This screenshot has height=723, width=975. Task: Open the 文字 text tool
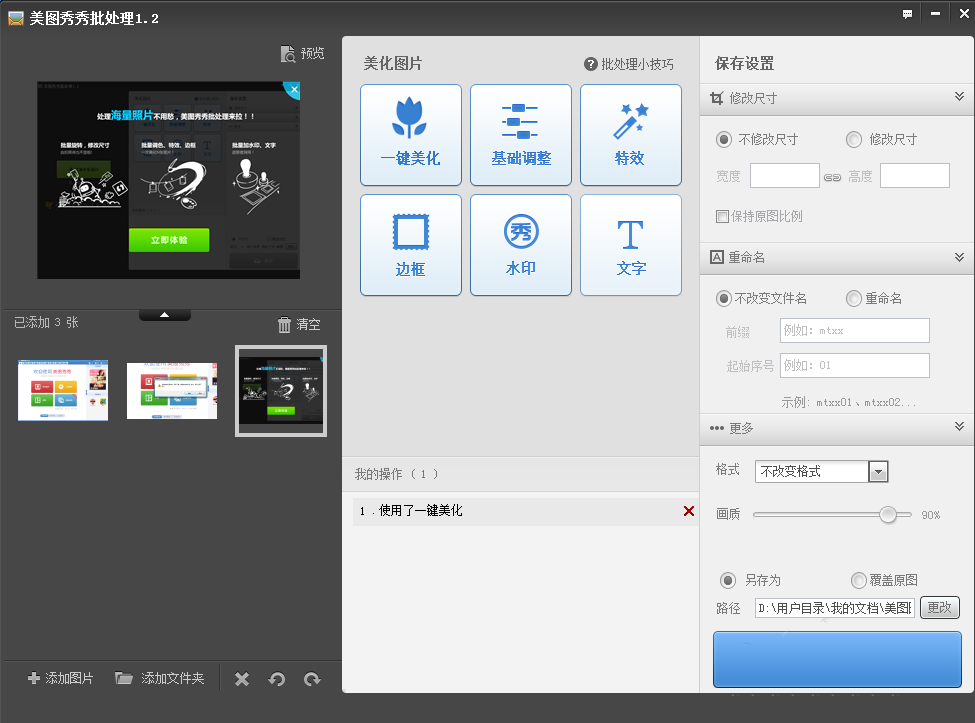(x=631, y=245)
